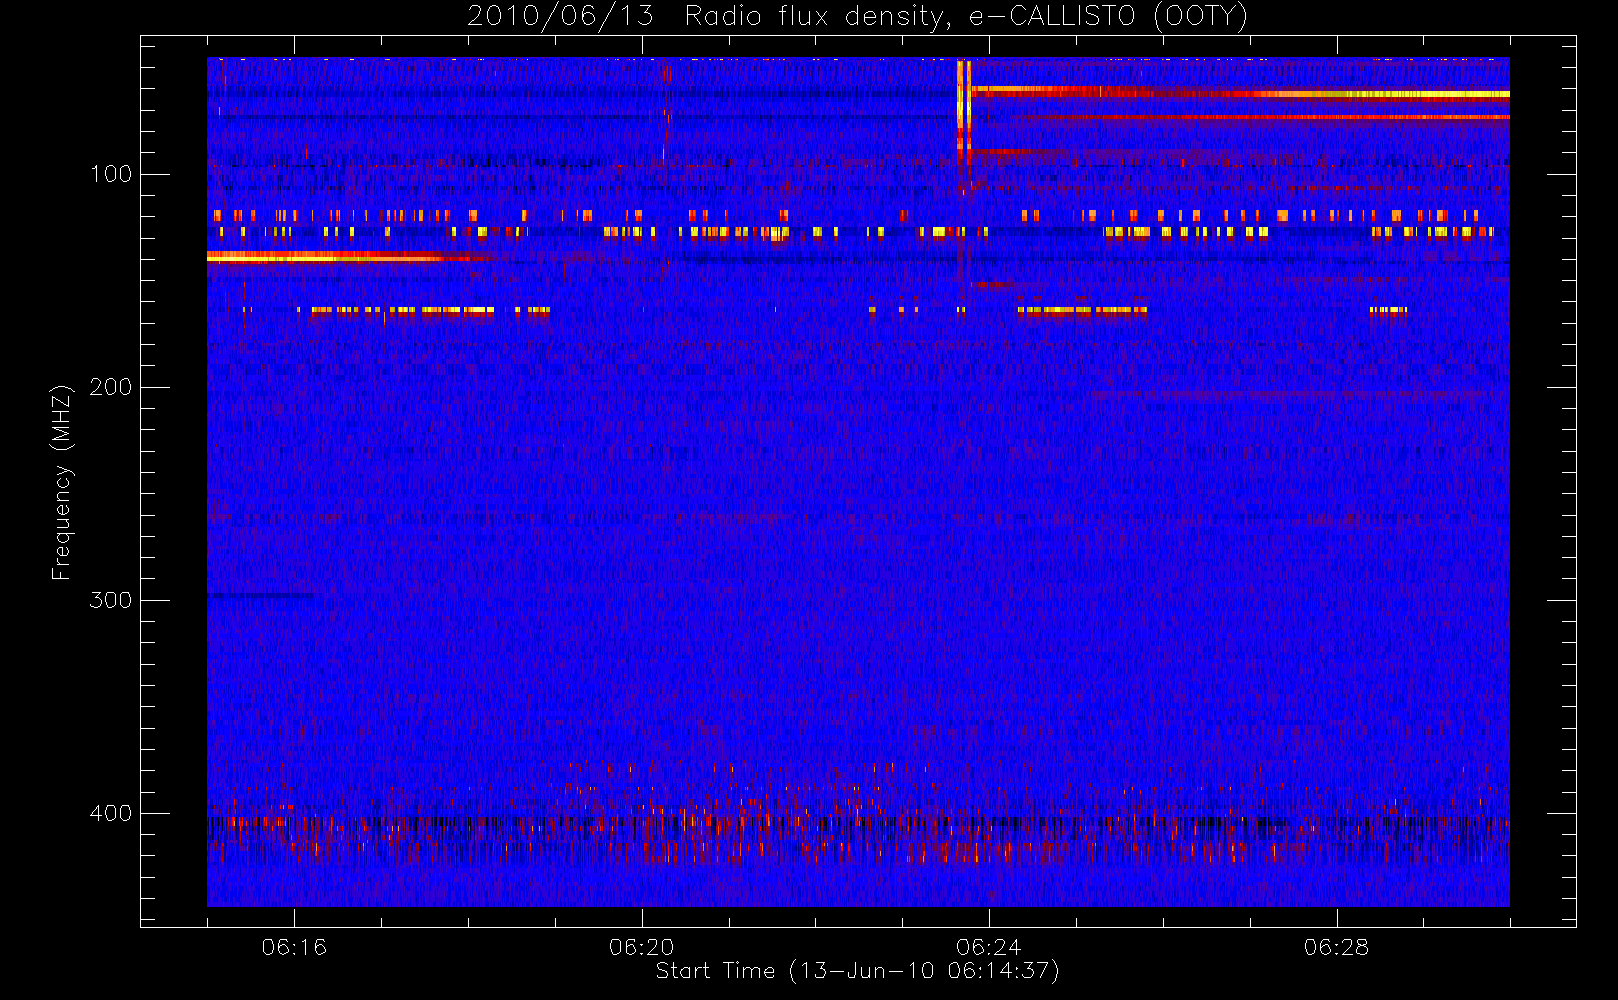Click the 'Frequency (MHZ)' axis label
Image resolution: width=1618 pixels, height=1000 pixels.
pyautogui.click(x=62, y=482)
